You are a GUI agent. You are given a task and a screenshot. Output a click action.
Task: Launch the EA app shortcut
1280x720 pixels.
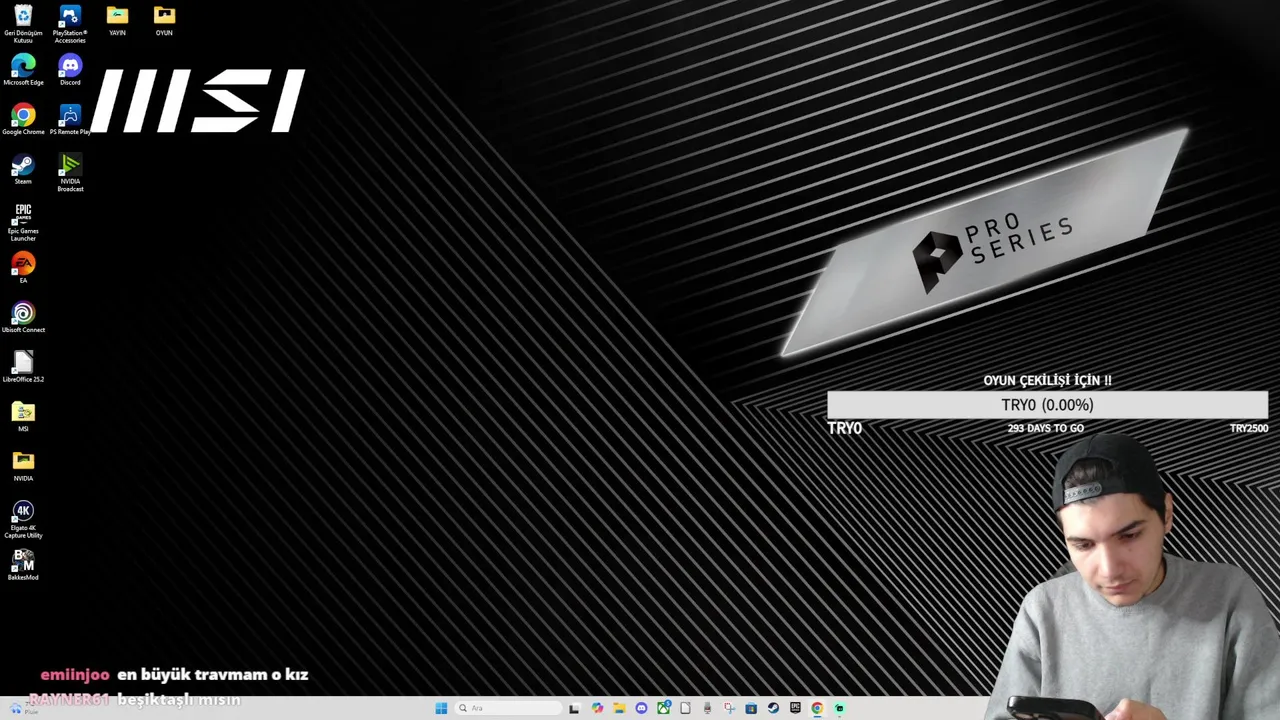click(x=23, y=268)
